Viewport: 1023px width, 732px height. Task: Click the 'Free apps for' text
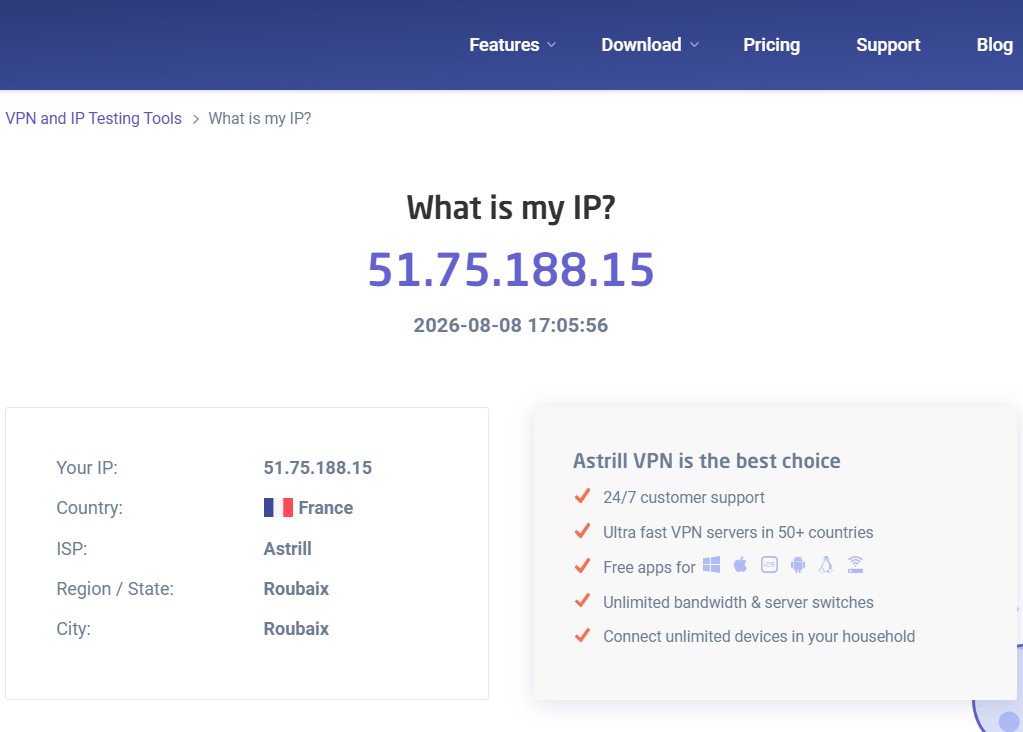pos(649,568)
